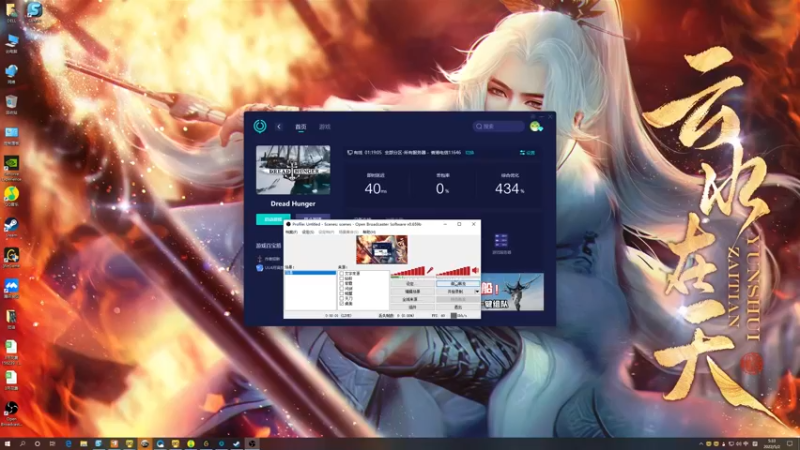Uncheck the last checked source in OBS
Image resolution: width=800 pixels, height=450 pixels.
pos(341,304)
